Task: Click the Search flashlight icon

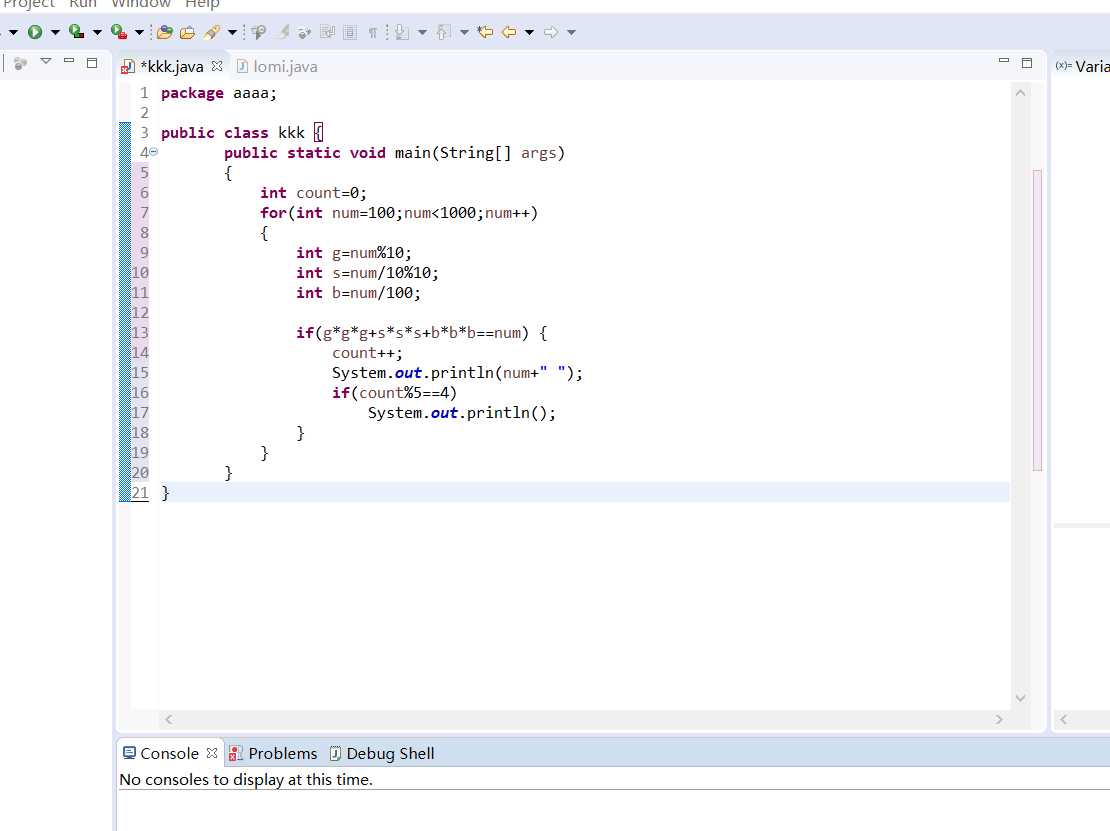Action: tap(212, 32)
